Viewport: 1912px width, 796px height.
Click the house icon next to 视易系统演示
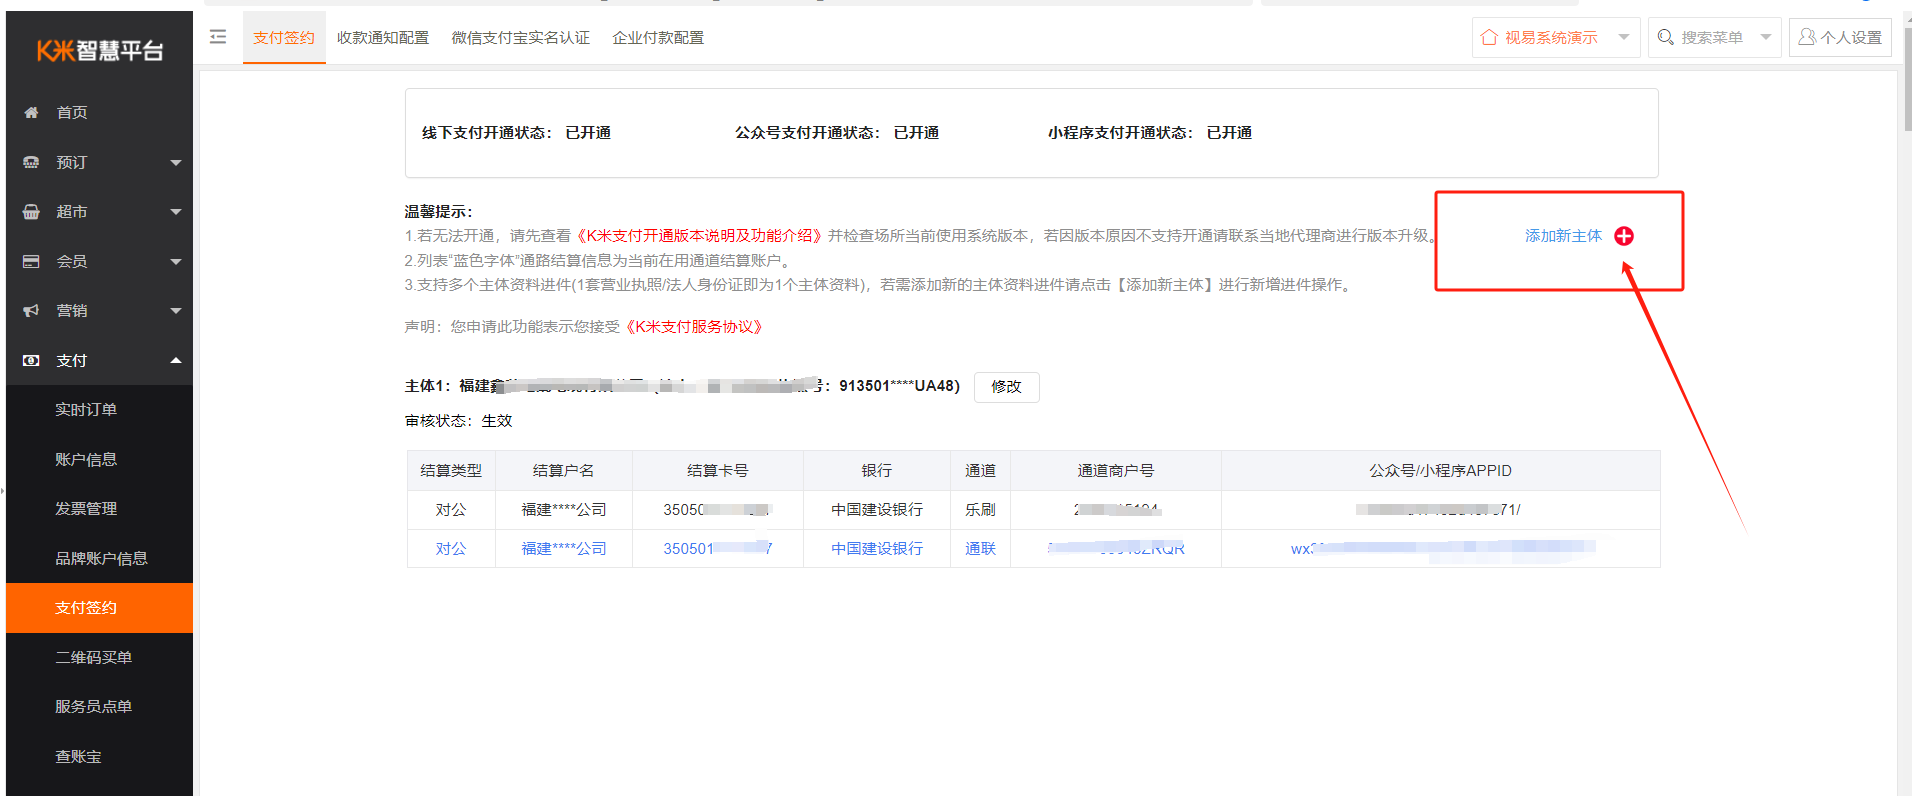click(1489, 37)
